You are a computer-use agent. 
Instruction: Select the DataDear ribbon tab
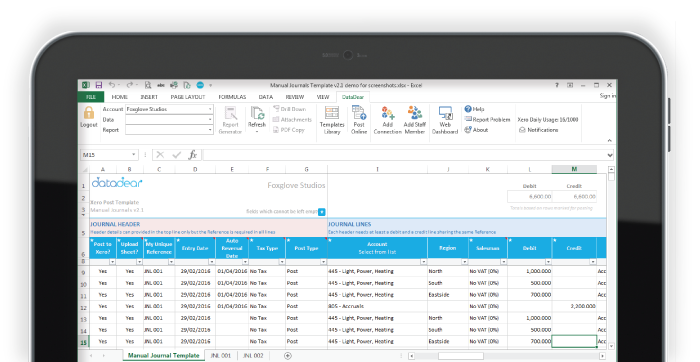tap(353, 97)
